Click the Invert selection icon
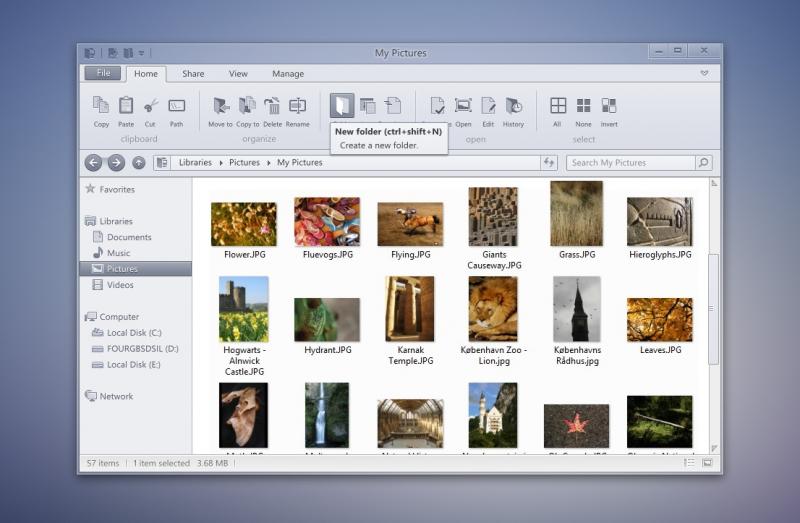Image resolution: width=800 pixels, height=523 pixels. (609, 106)
